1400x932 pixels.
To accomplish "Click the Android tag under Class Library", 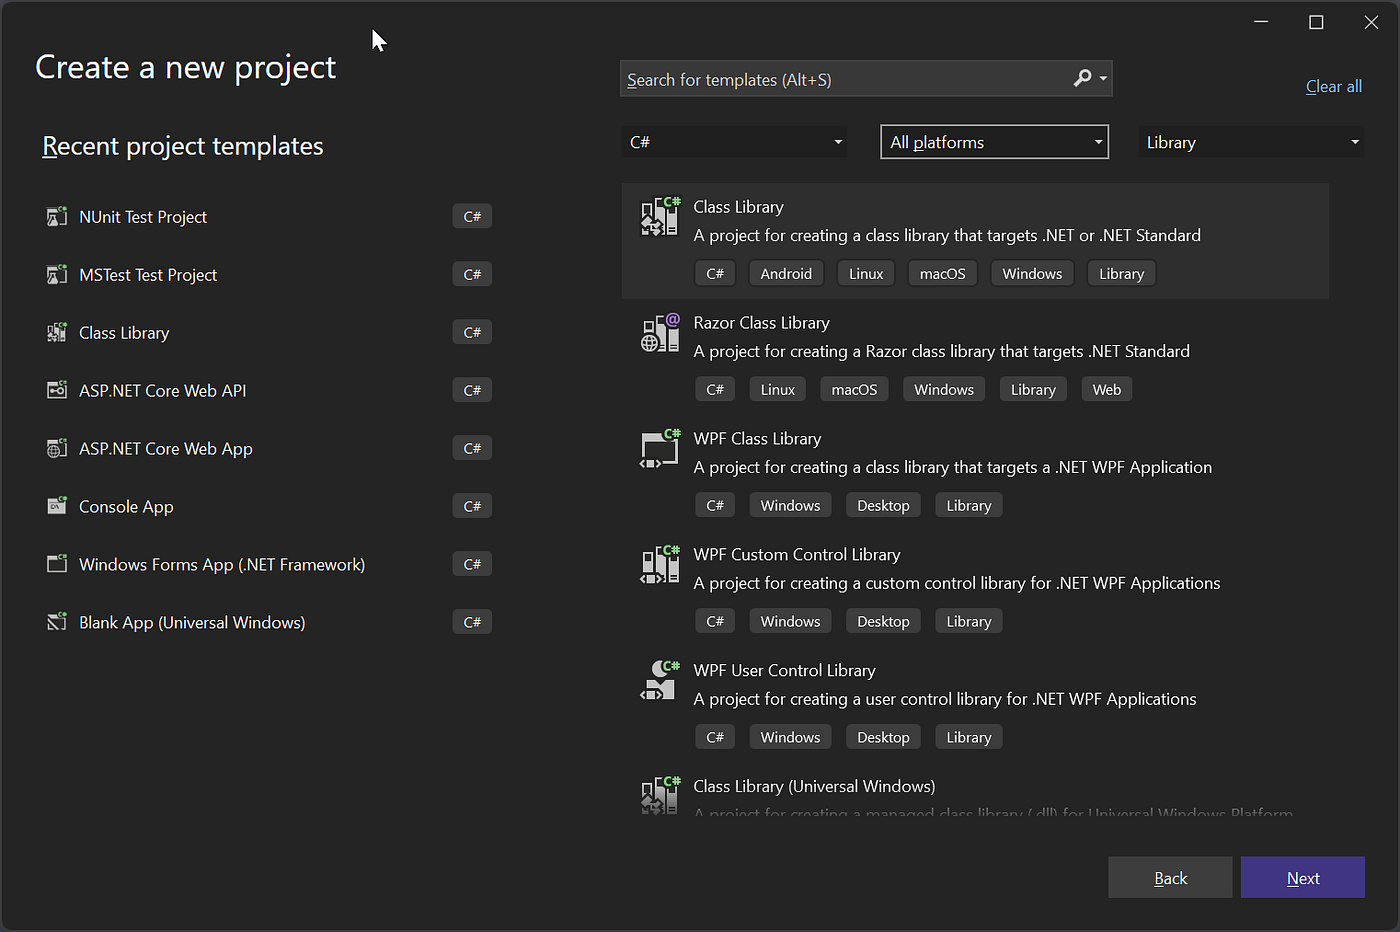I will (786, 273).
